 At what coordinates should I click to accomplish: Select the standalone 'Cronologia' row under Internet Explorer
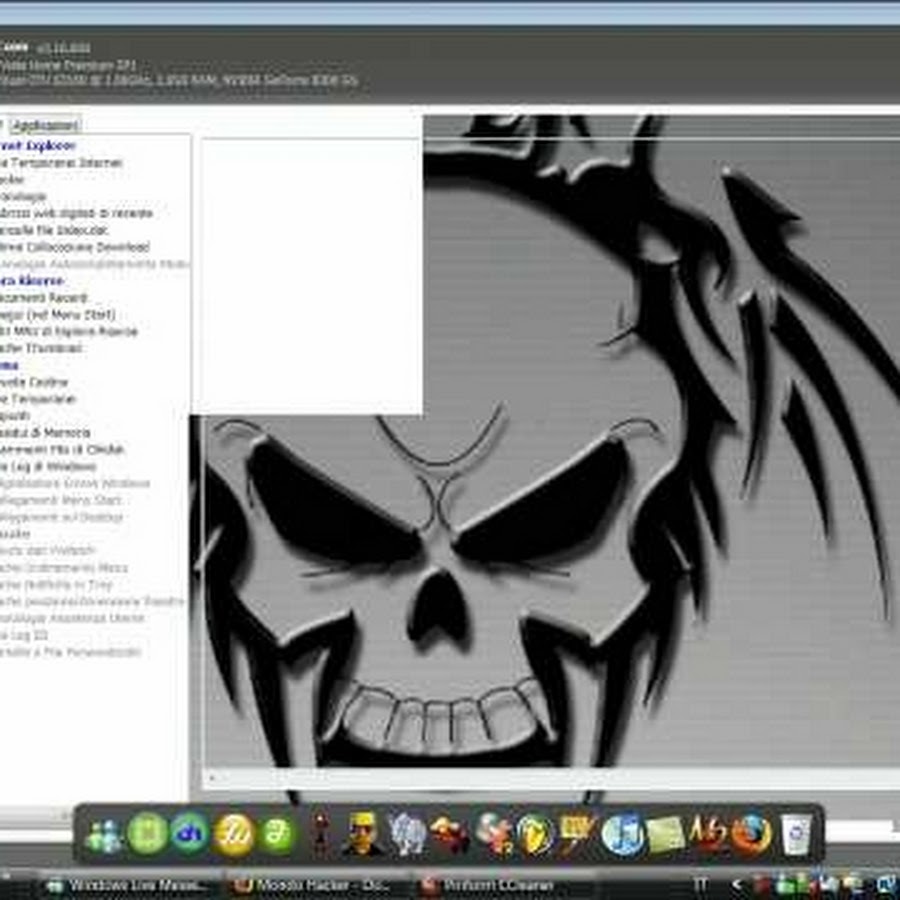pyautogui.click(x=23, y=196)
